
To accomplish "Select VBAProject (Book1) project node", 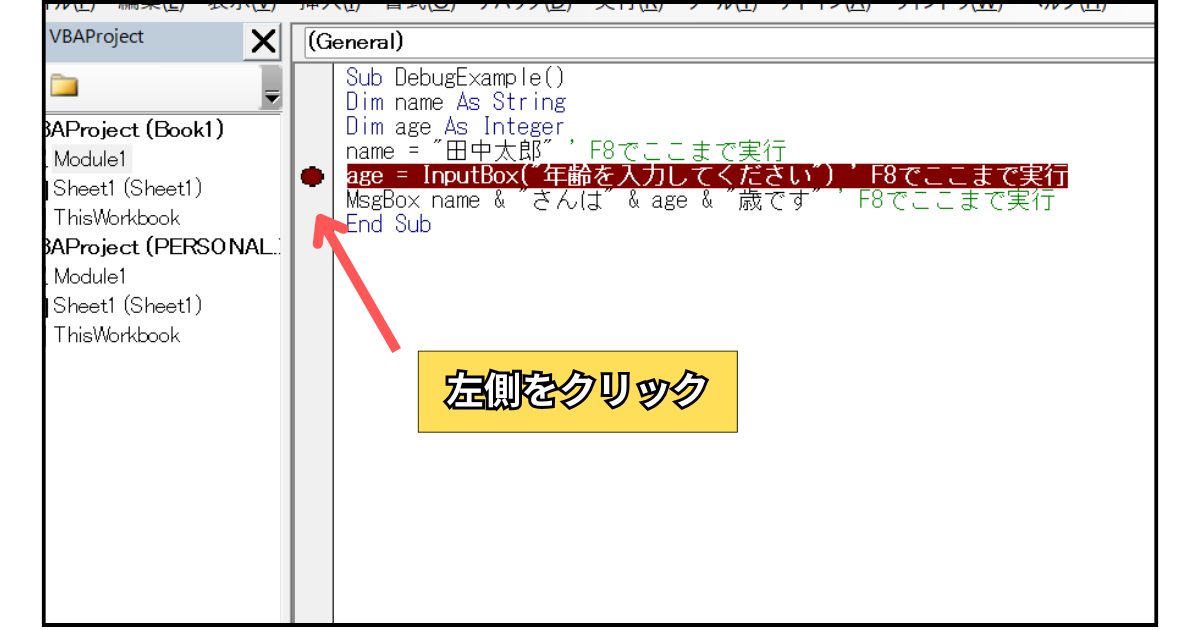I will pos(135,130).
